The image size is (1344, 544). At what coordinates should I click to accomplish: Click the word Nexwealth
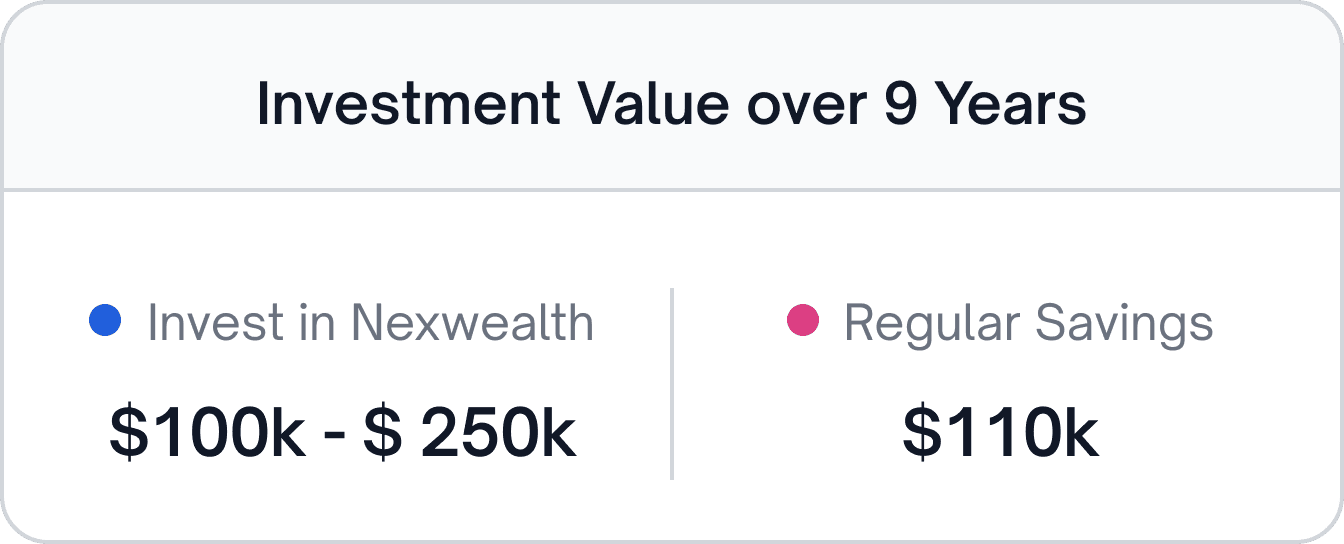click(x=472, y=323)
